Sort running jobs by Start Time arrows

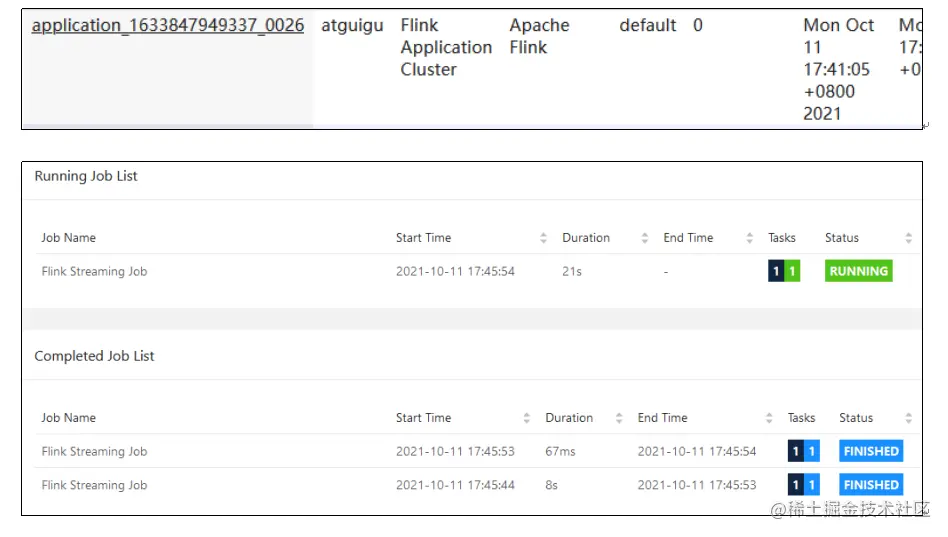(543, 238)
